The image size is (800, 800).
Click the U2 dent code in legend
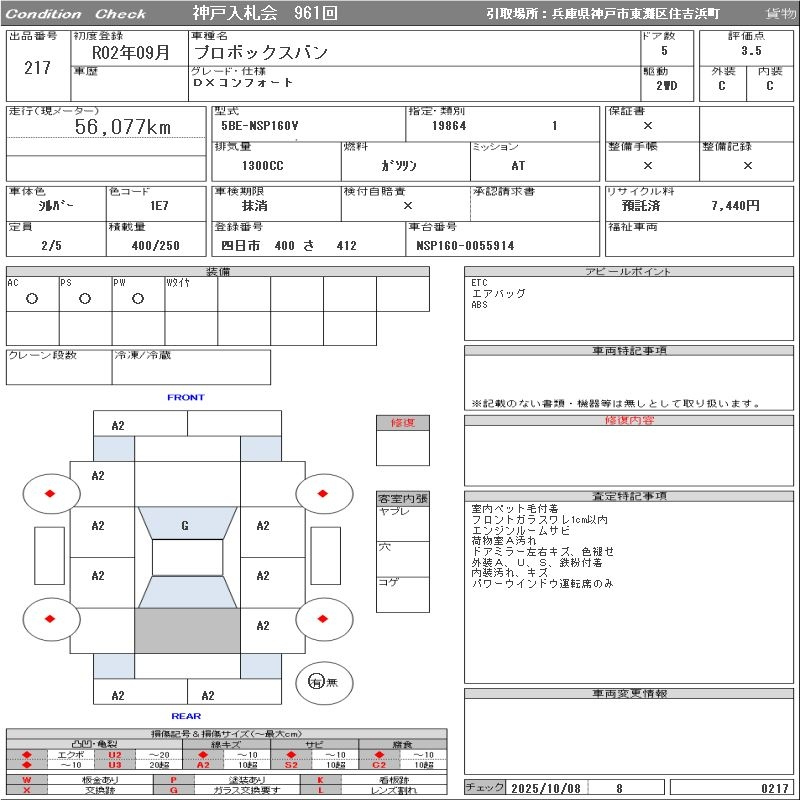114,754
